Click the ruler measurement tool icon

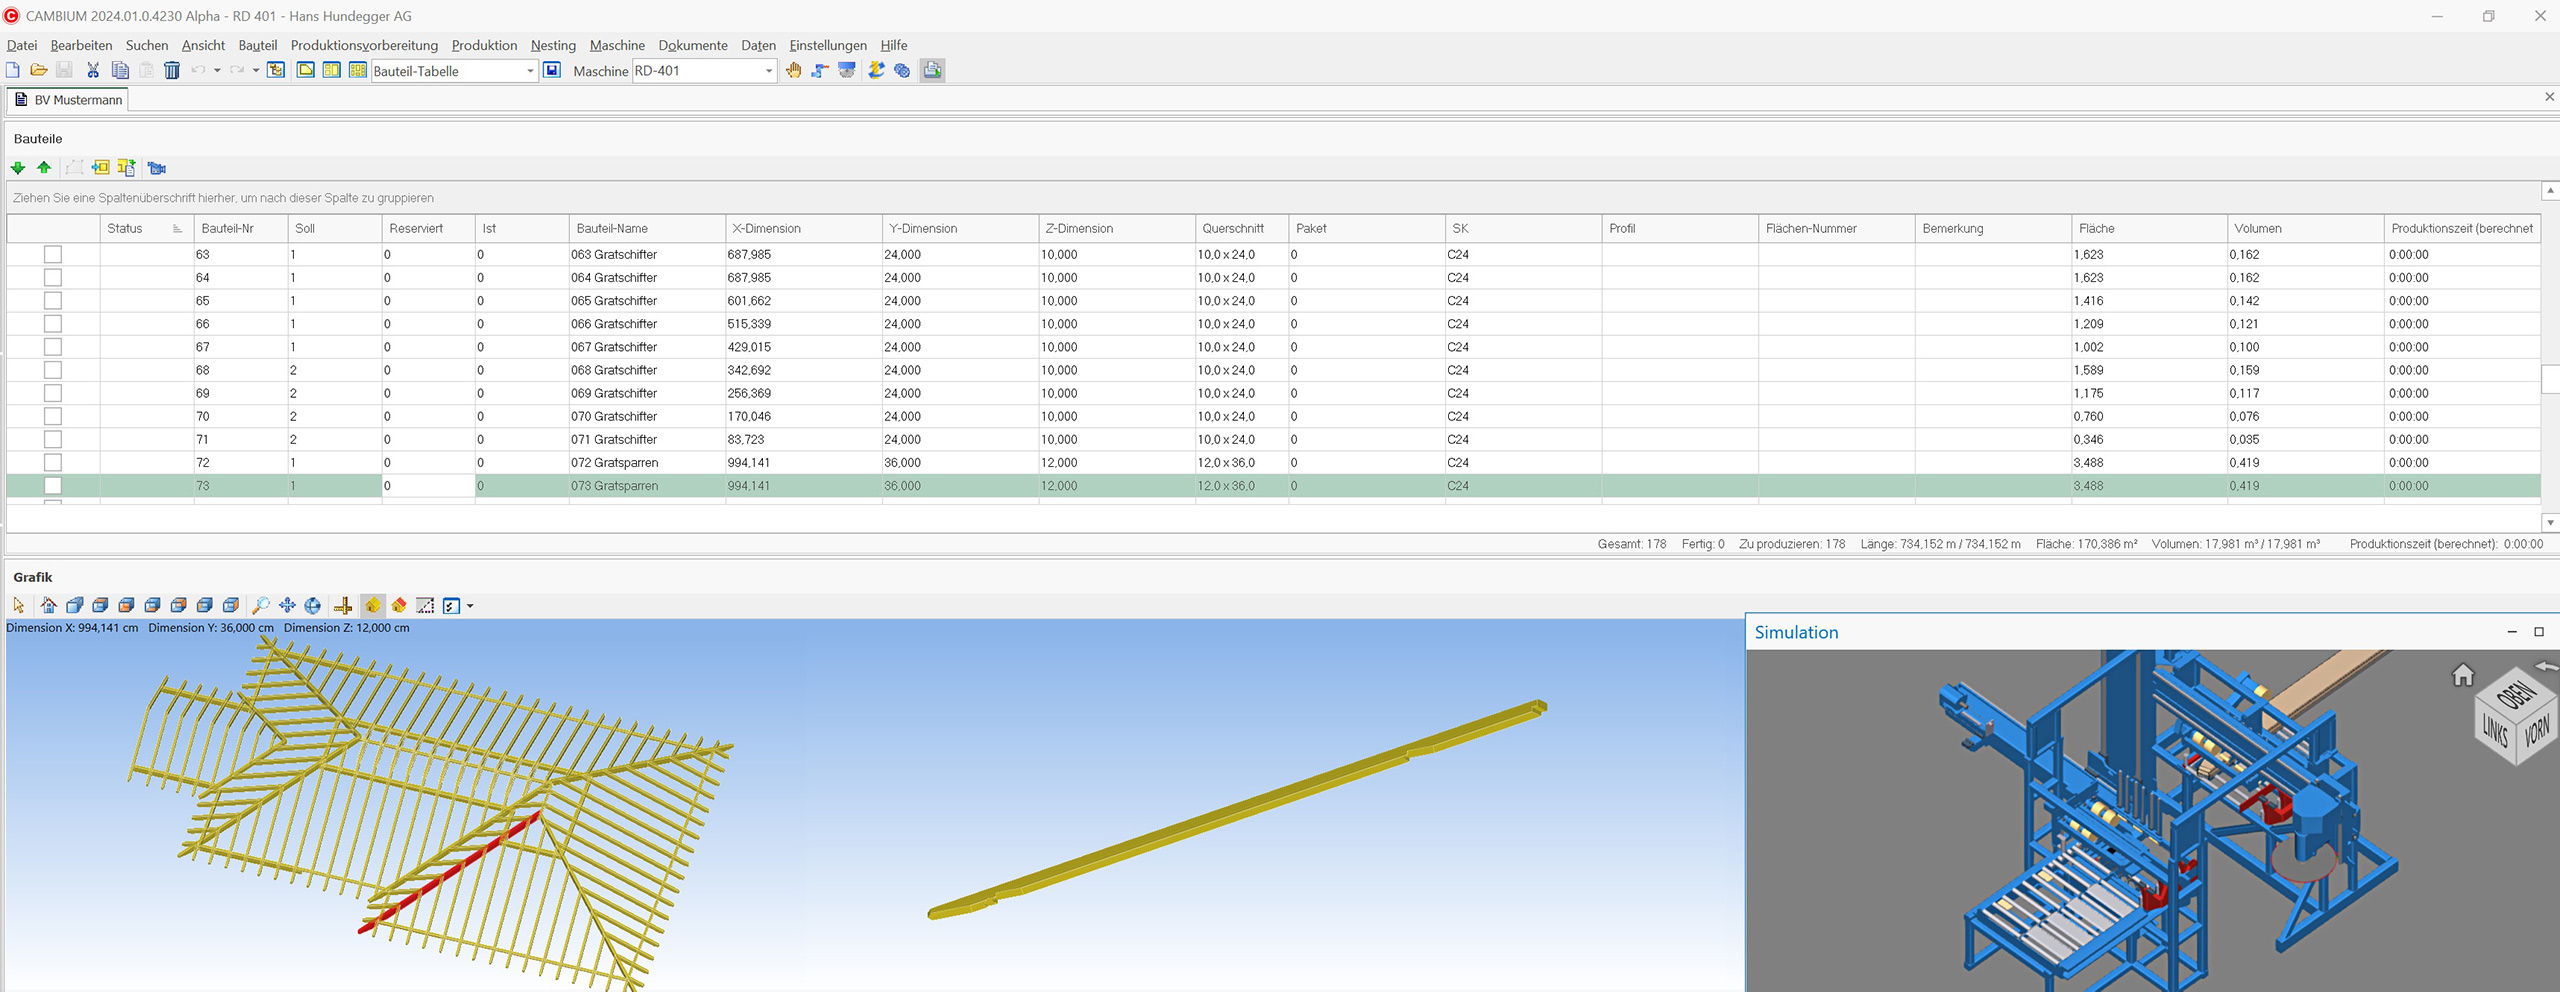(343, 605)
